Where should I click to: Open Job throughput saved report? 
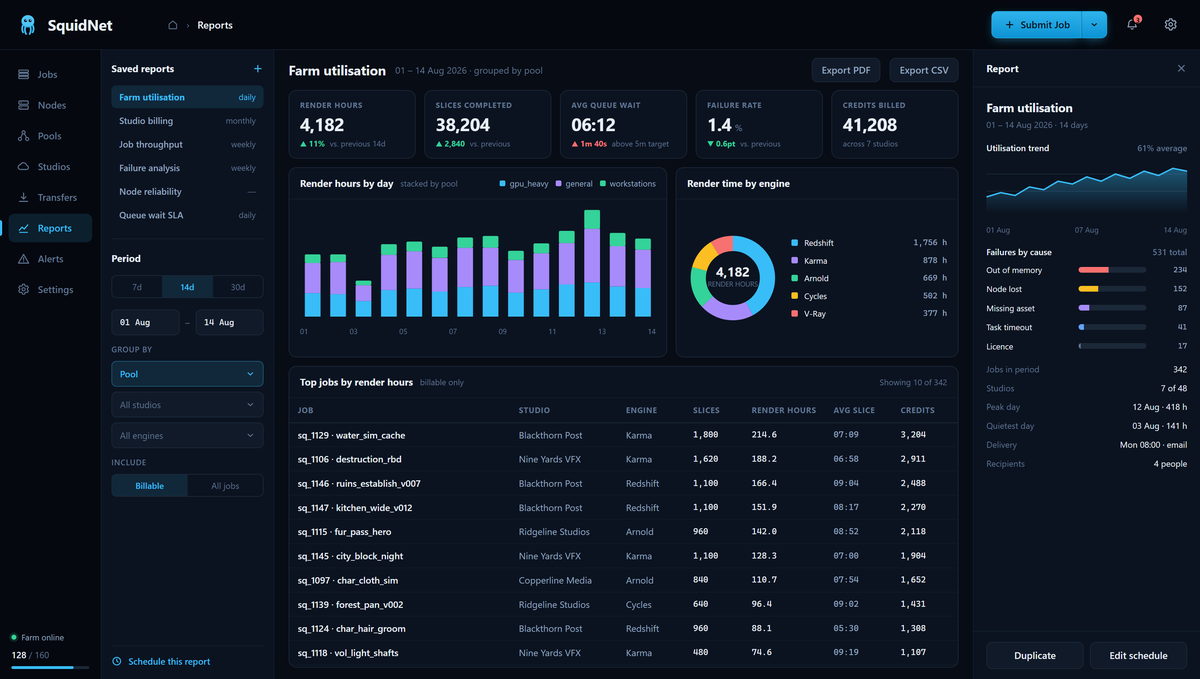click(x=187, y=145)
